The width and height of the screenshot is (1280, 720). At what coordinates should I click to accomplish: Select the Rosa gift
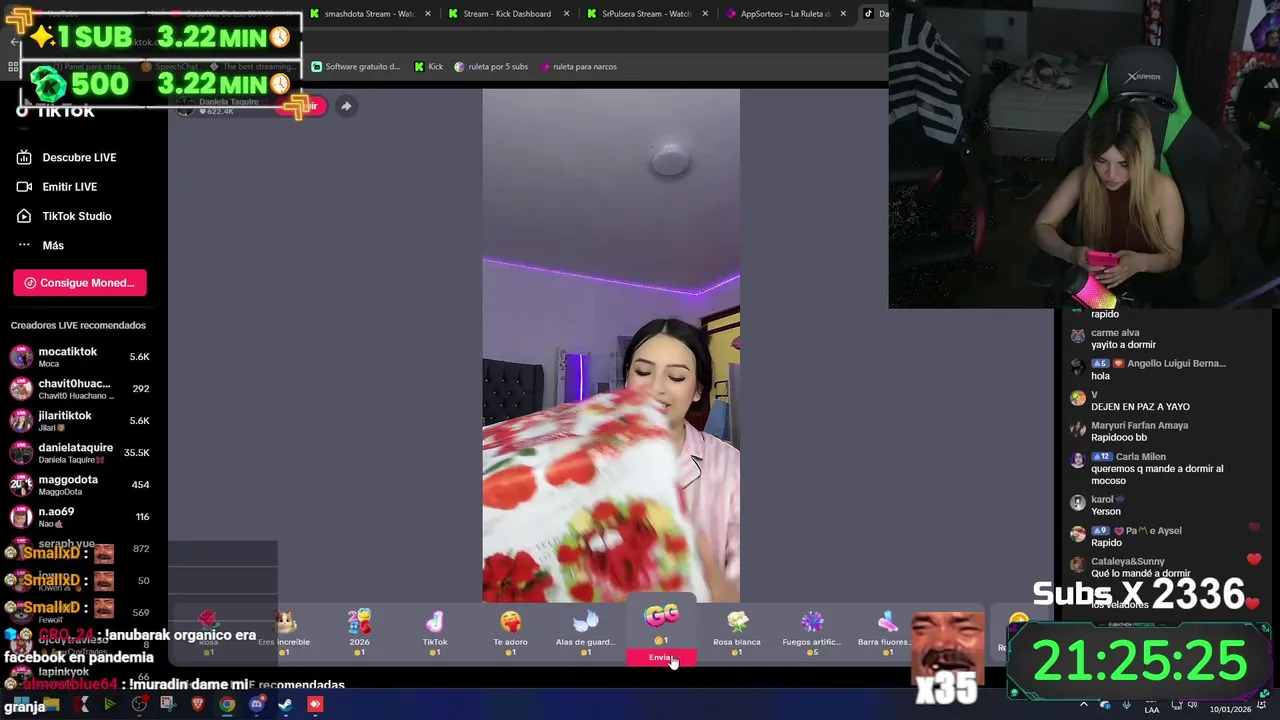(208, 632)
